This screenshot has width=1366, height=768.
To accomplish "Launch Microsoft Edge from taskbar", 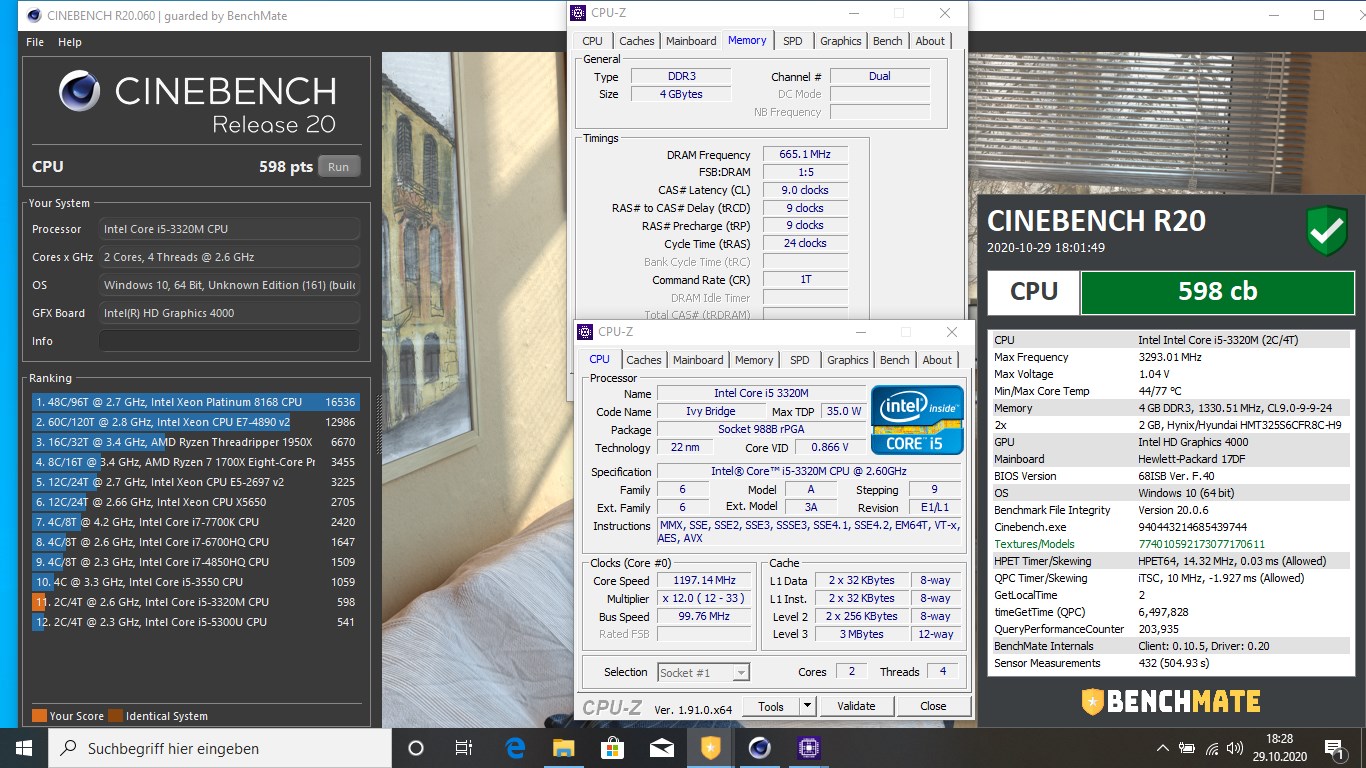I will (516, 748).
